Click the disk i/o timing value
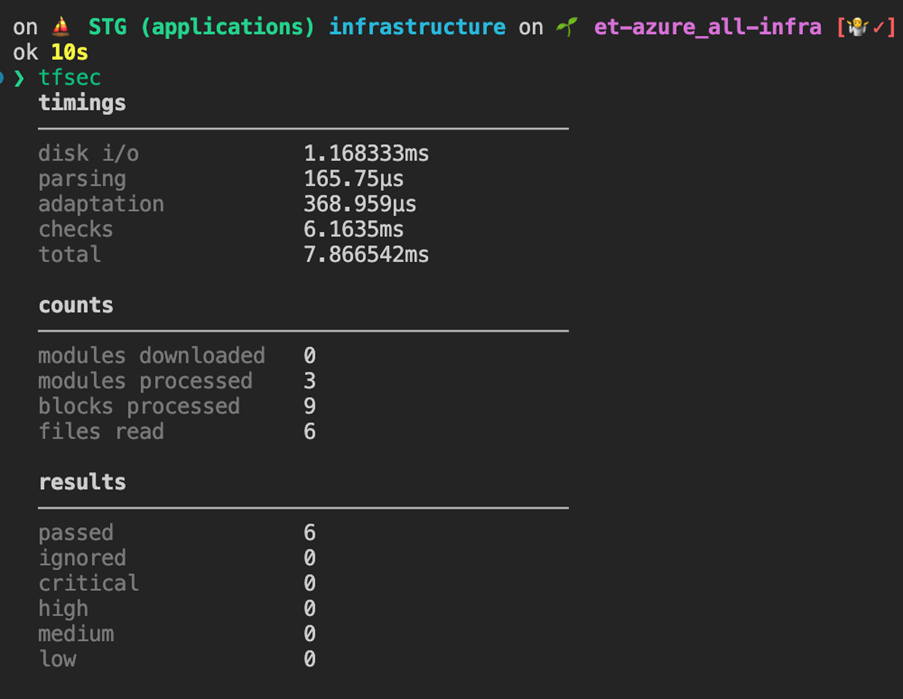This screenshot has width=903, height=699. (x=366, y=153)
